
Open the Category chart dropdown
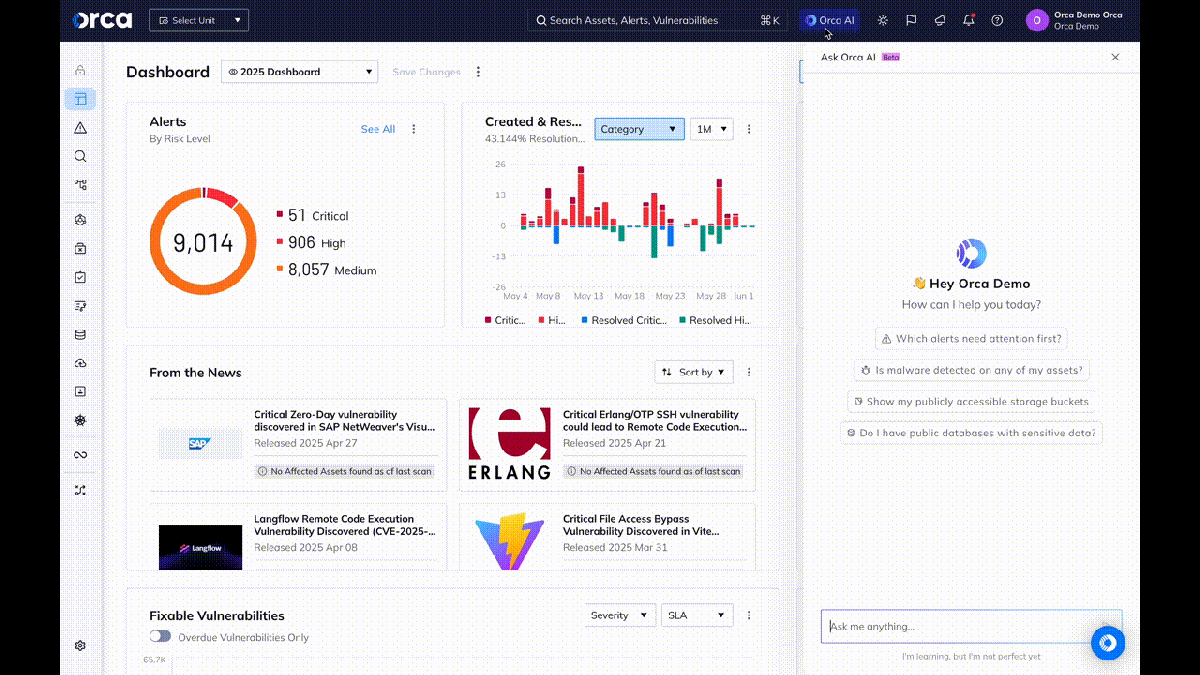coord(640,129)
